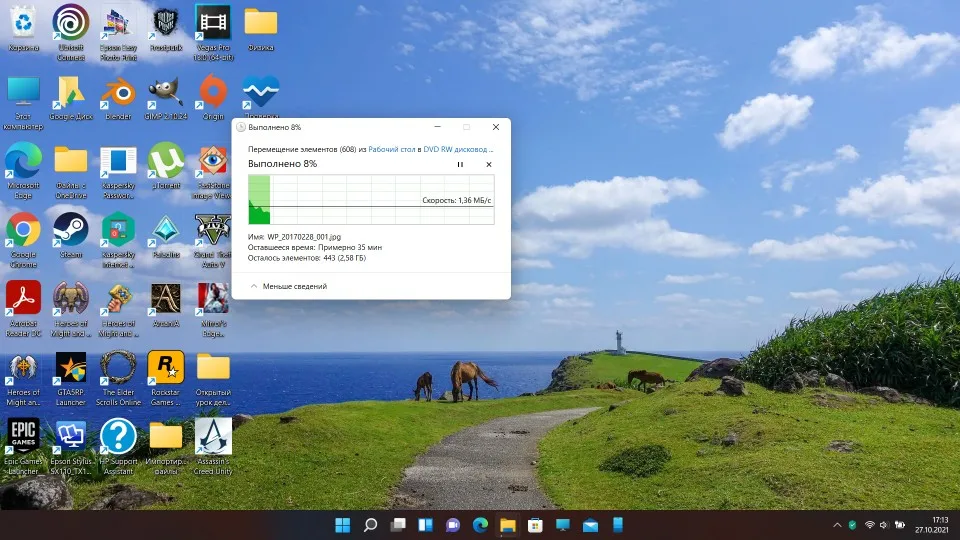Screen dimensions: 960x540
Task: Select the Mirror's Edge shortcut
Action: (213, 309)
